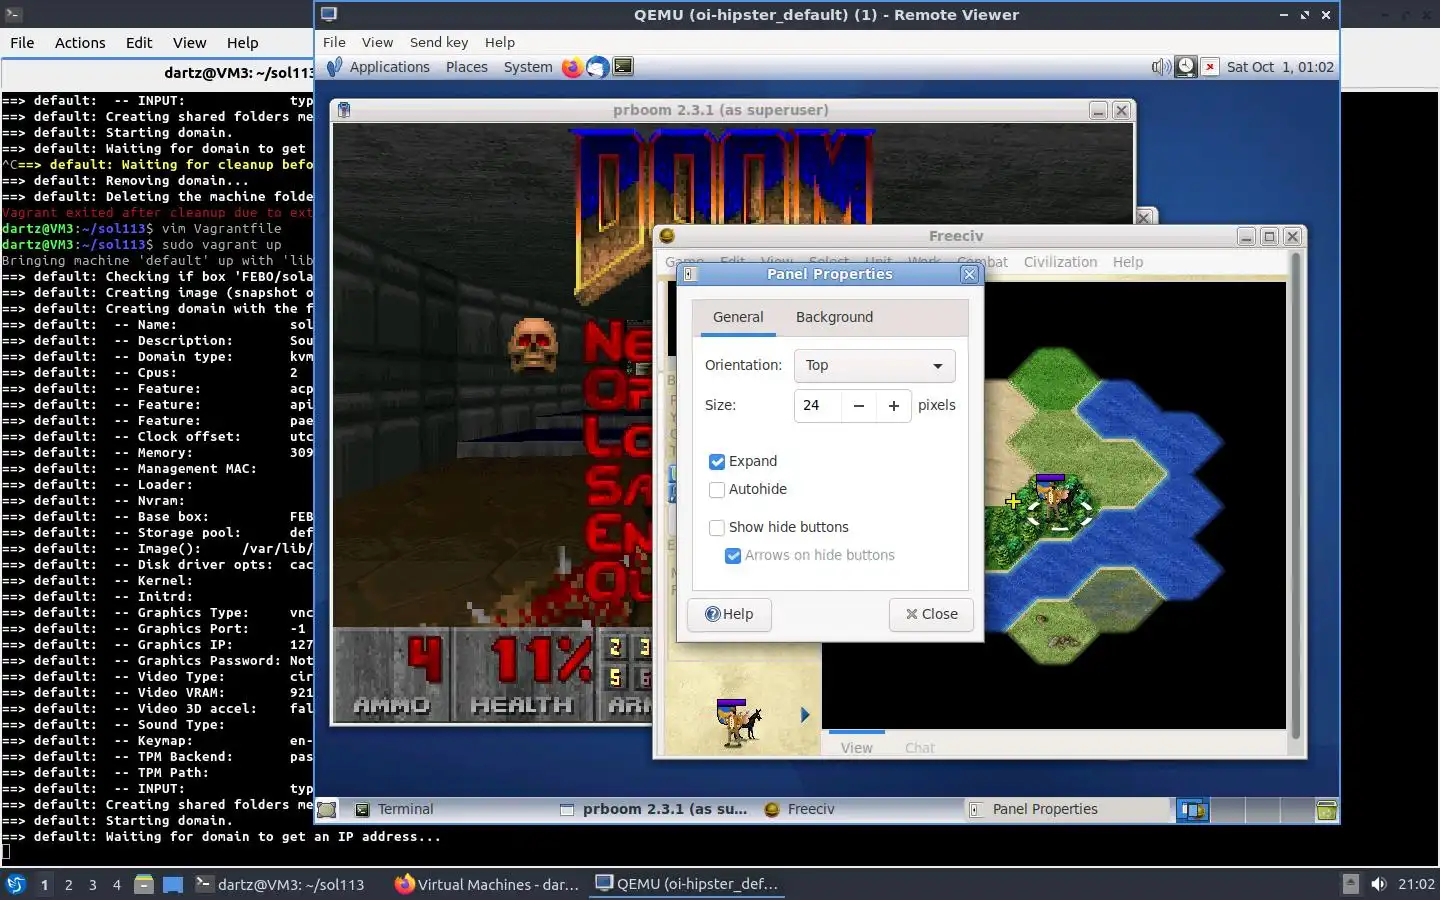This screenshot has height=900, width=1440.
Task: Open Freeciv Civilization menu
Action: pos(1060,262)
